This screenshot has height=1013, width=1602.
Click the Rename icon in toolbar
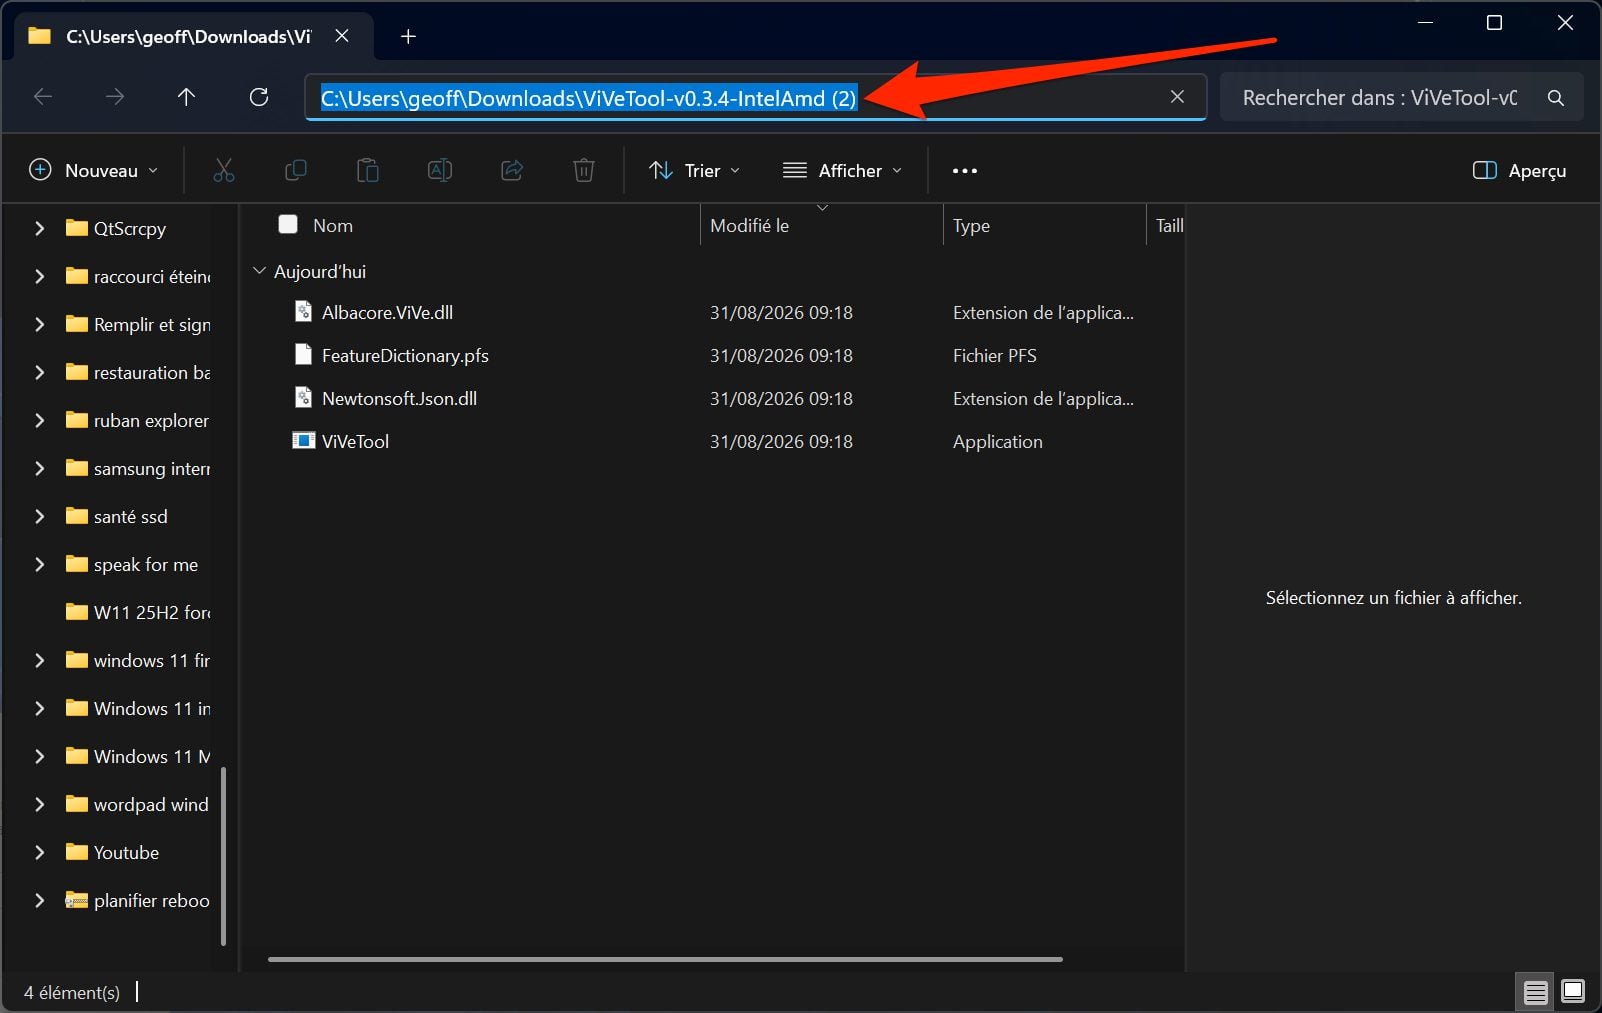click(440, 171)
